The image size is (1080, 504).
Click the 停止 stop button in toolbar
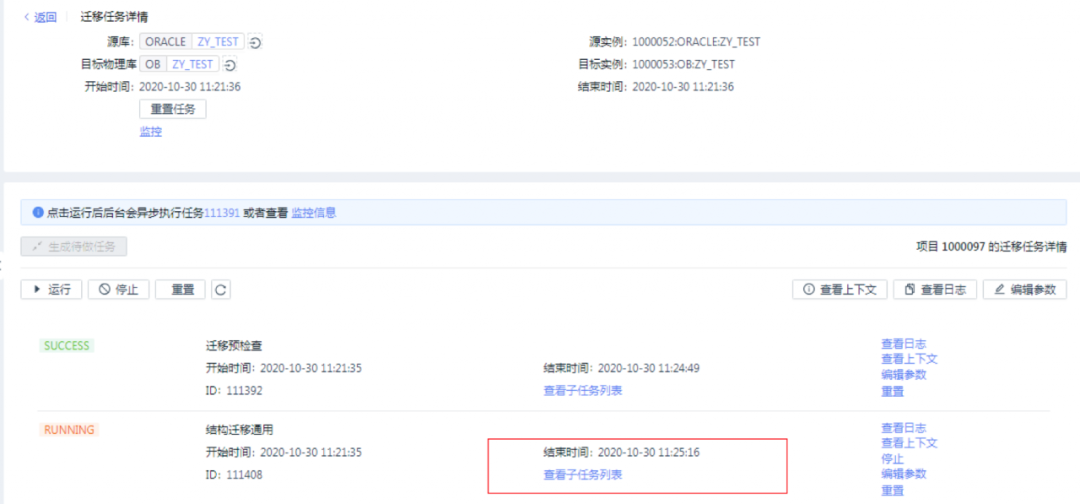tap(118, 290)
